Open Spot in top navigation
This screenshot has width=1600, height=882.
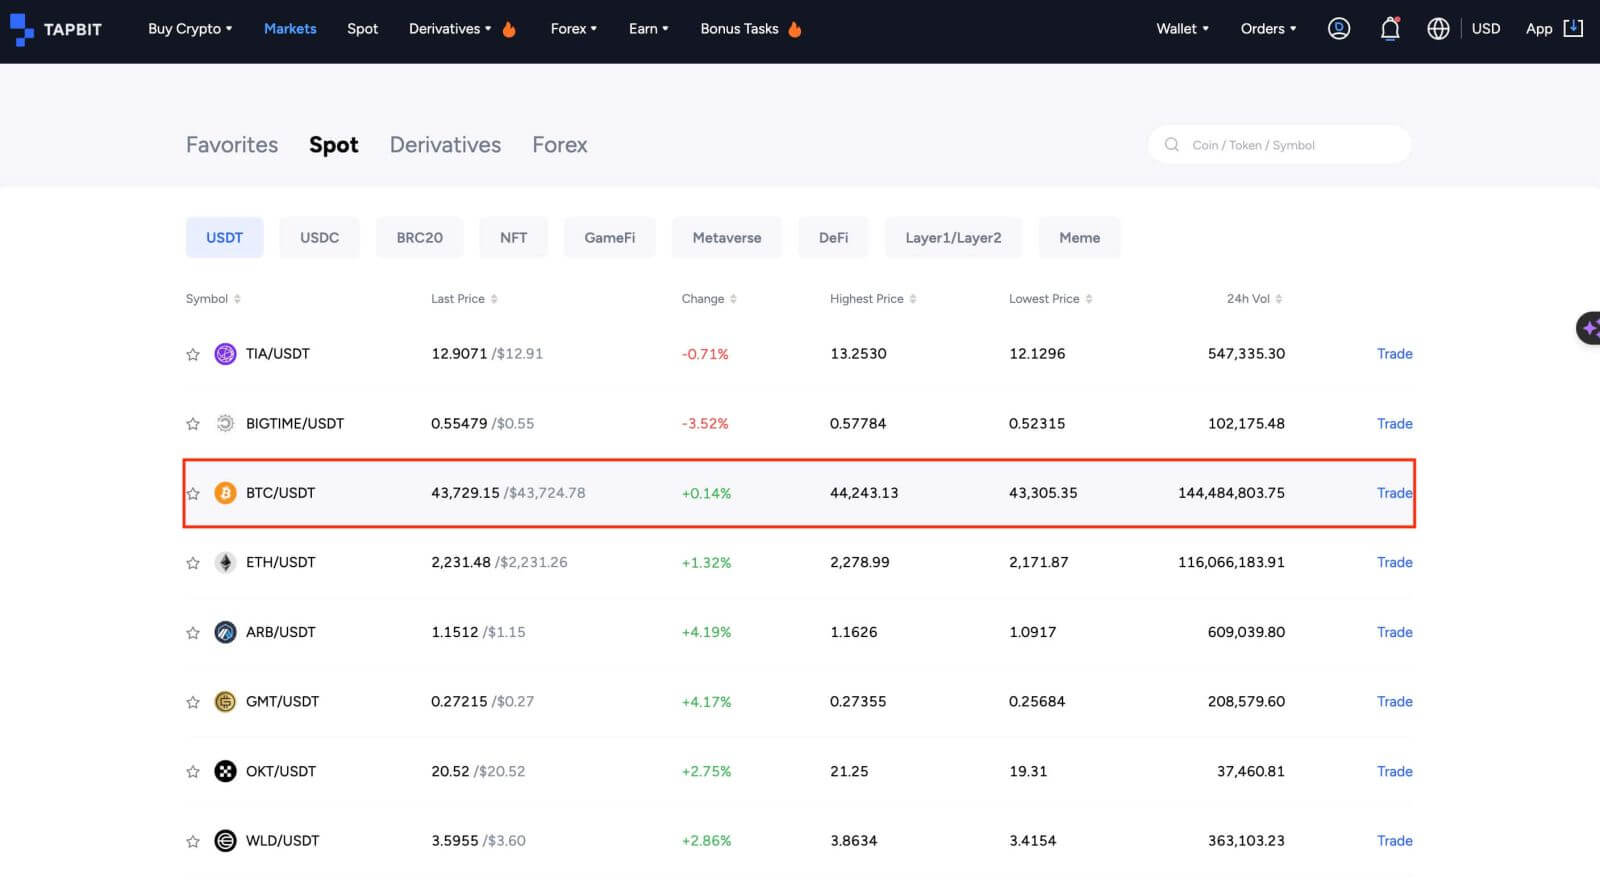(x=362, y=29)
